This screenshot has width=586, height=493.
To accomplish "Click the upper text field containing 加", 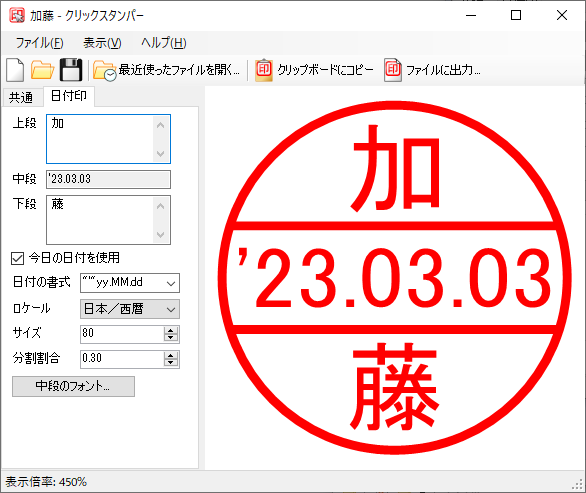I will [108, 139].
